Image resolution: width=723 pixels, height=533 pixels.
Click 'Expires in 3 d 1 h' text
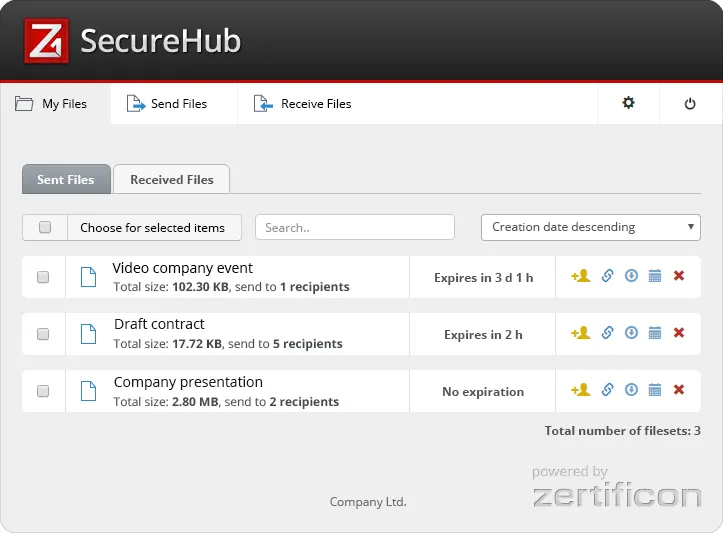tap(483, 278)
